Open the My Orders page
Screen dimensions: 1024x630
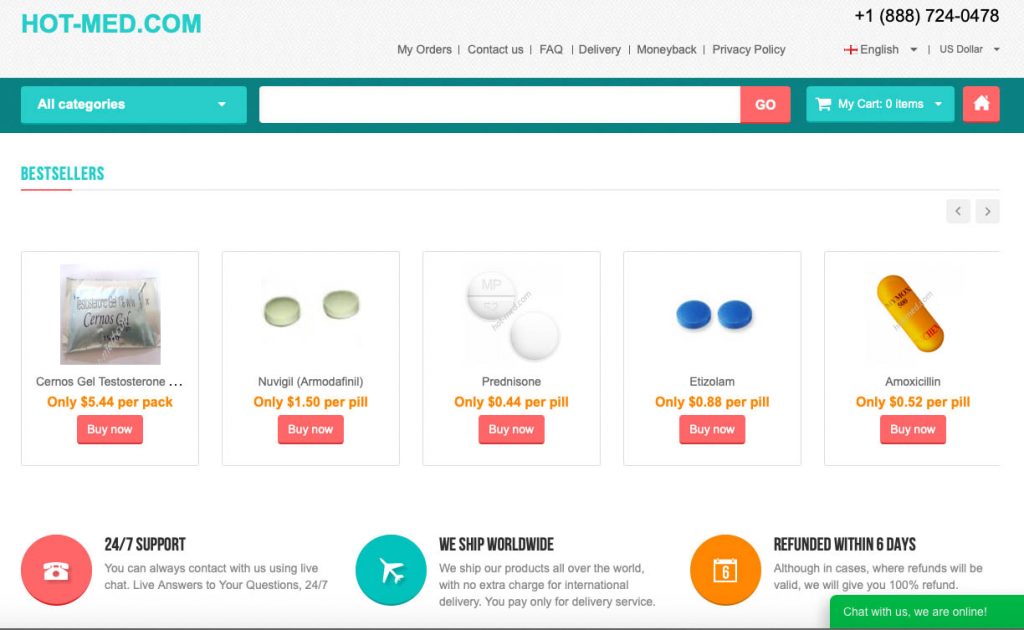424,50
